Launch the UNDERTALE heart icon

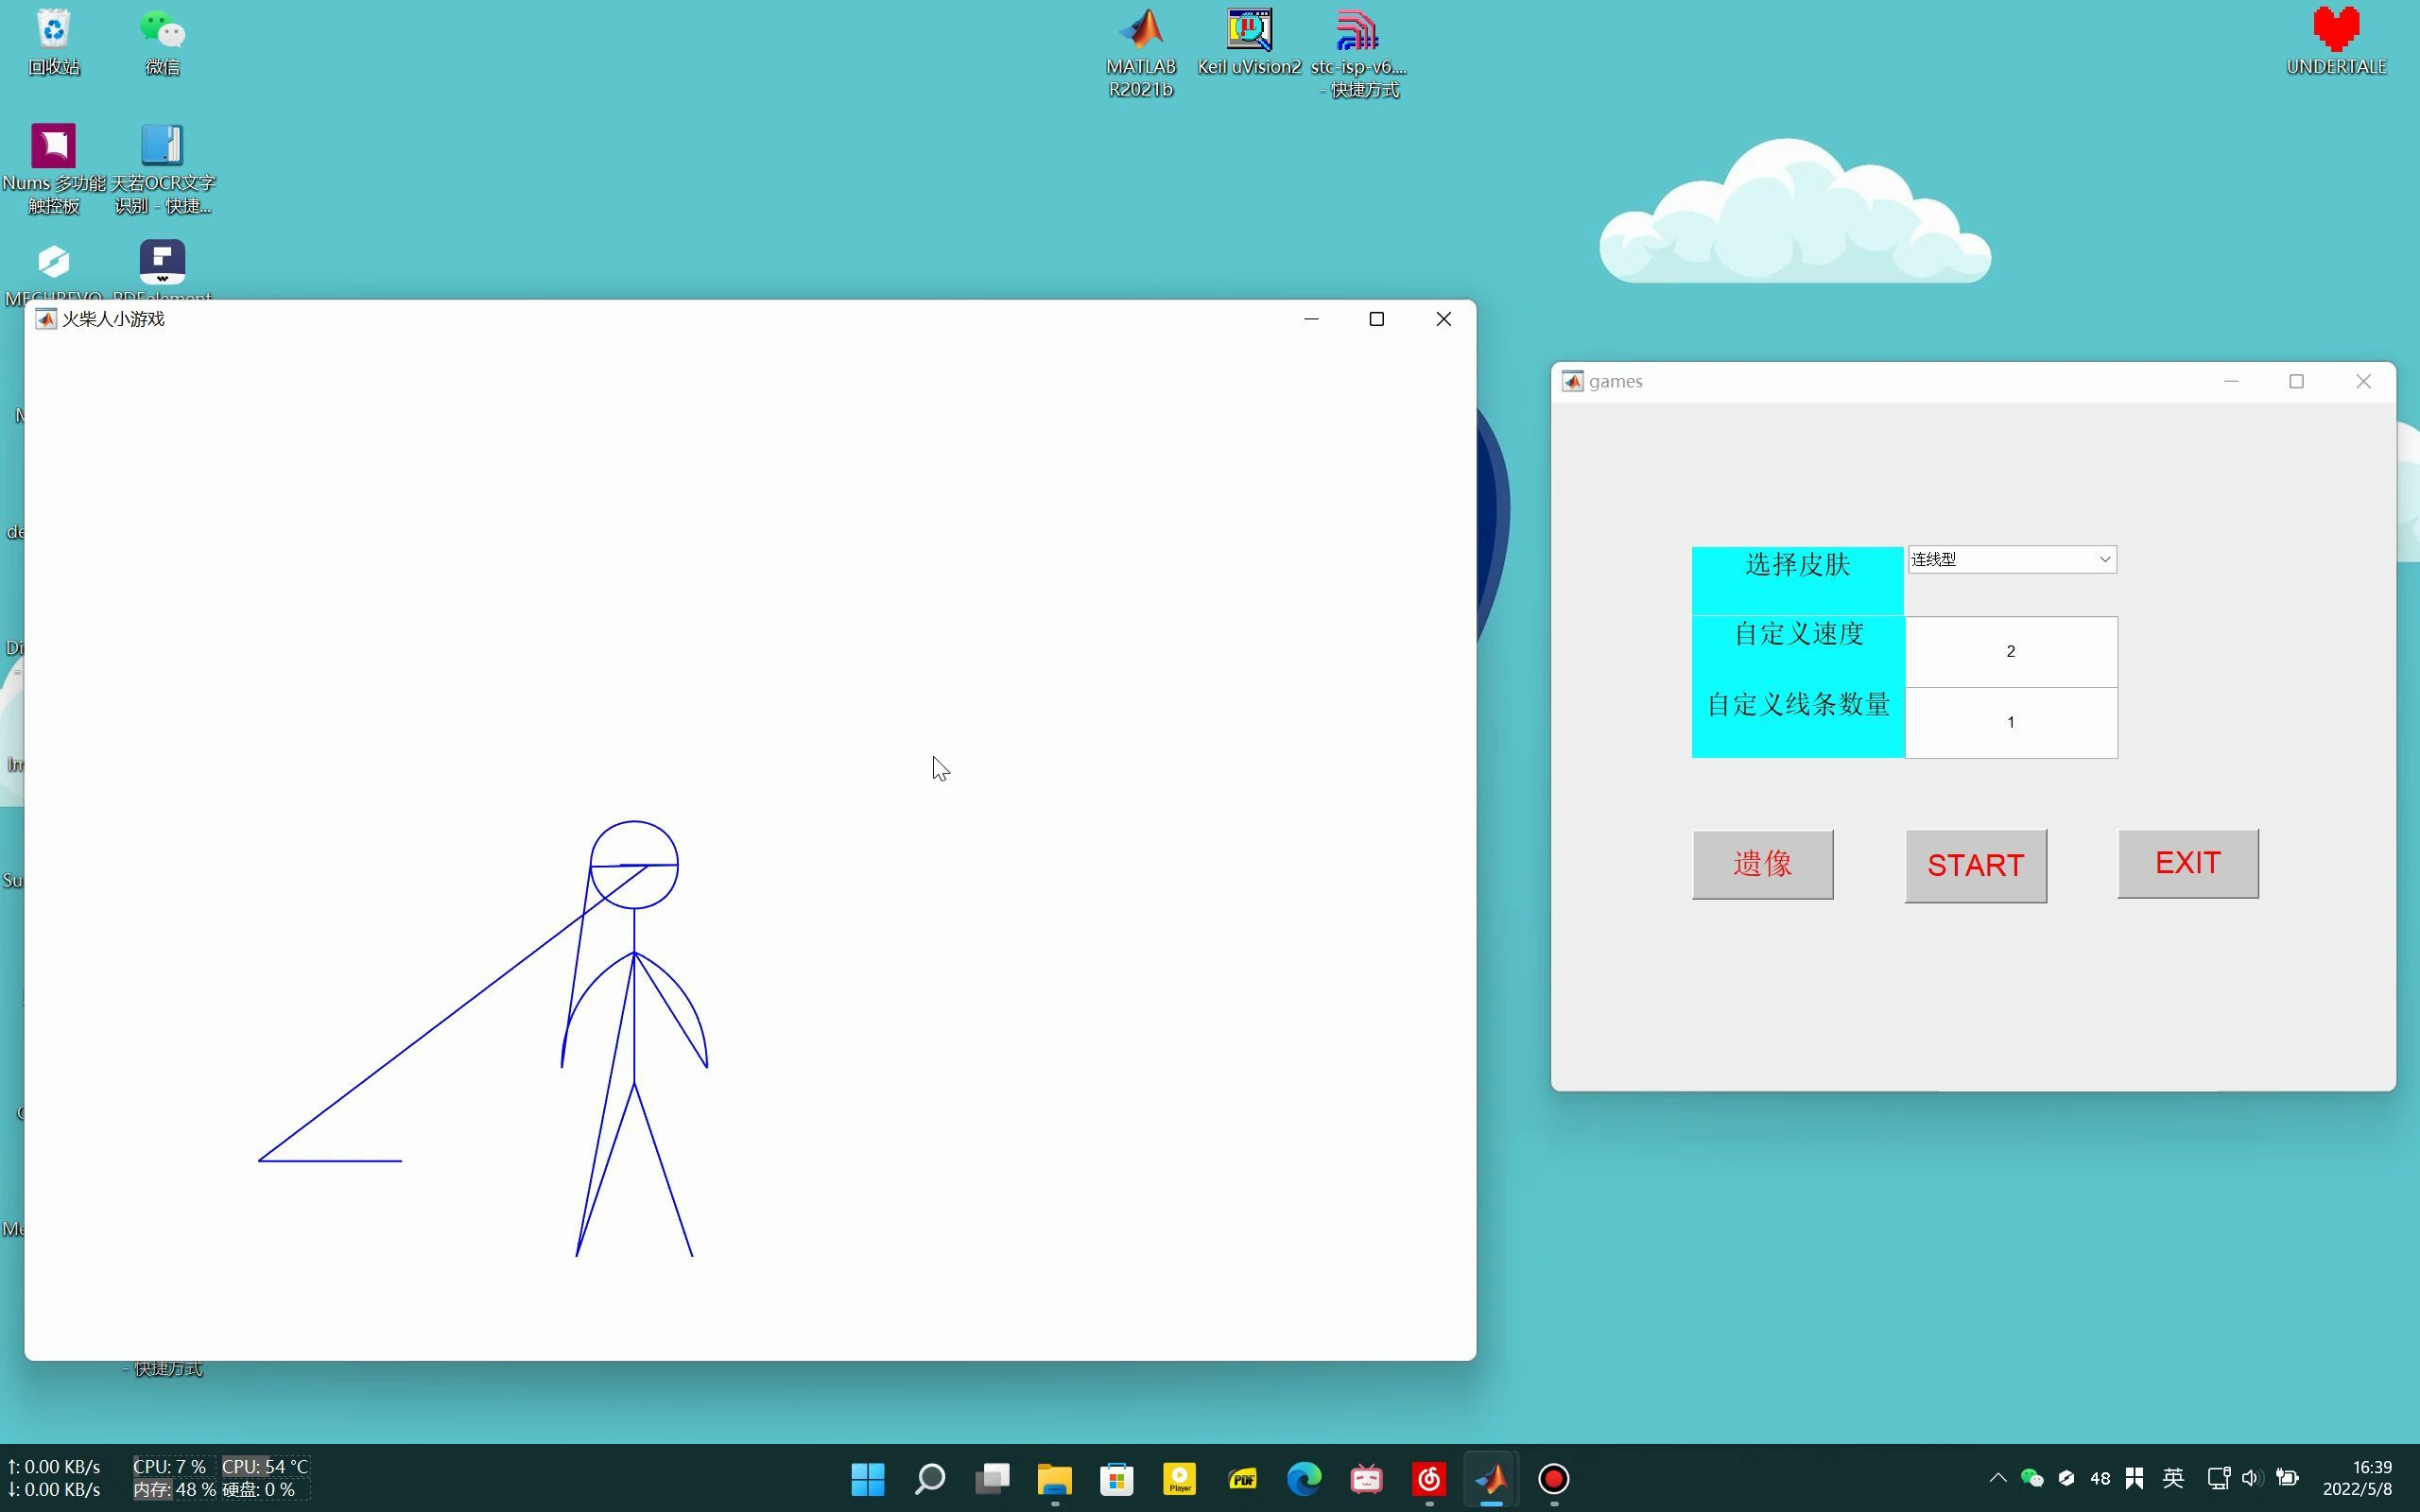(2335, 32)
